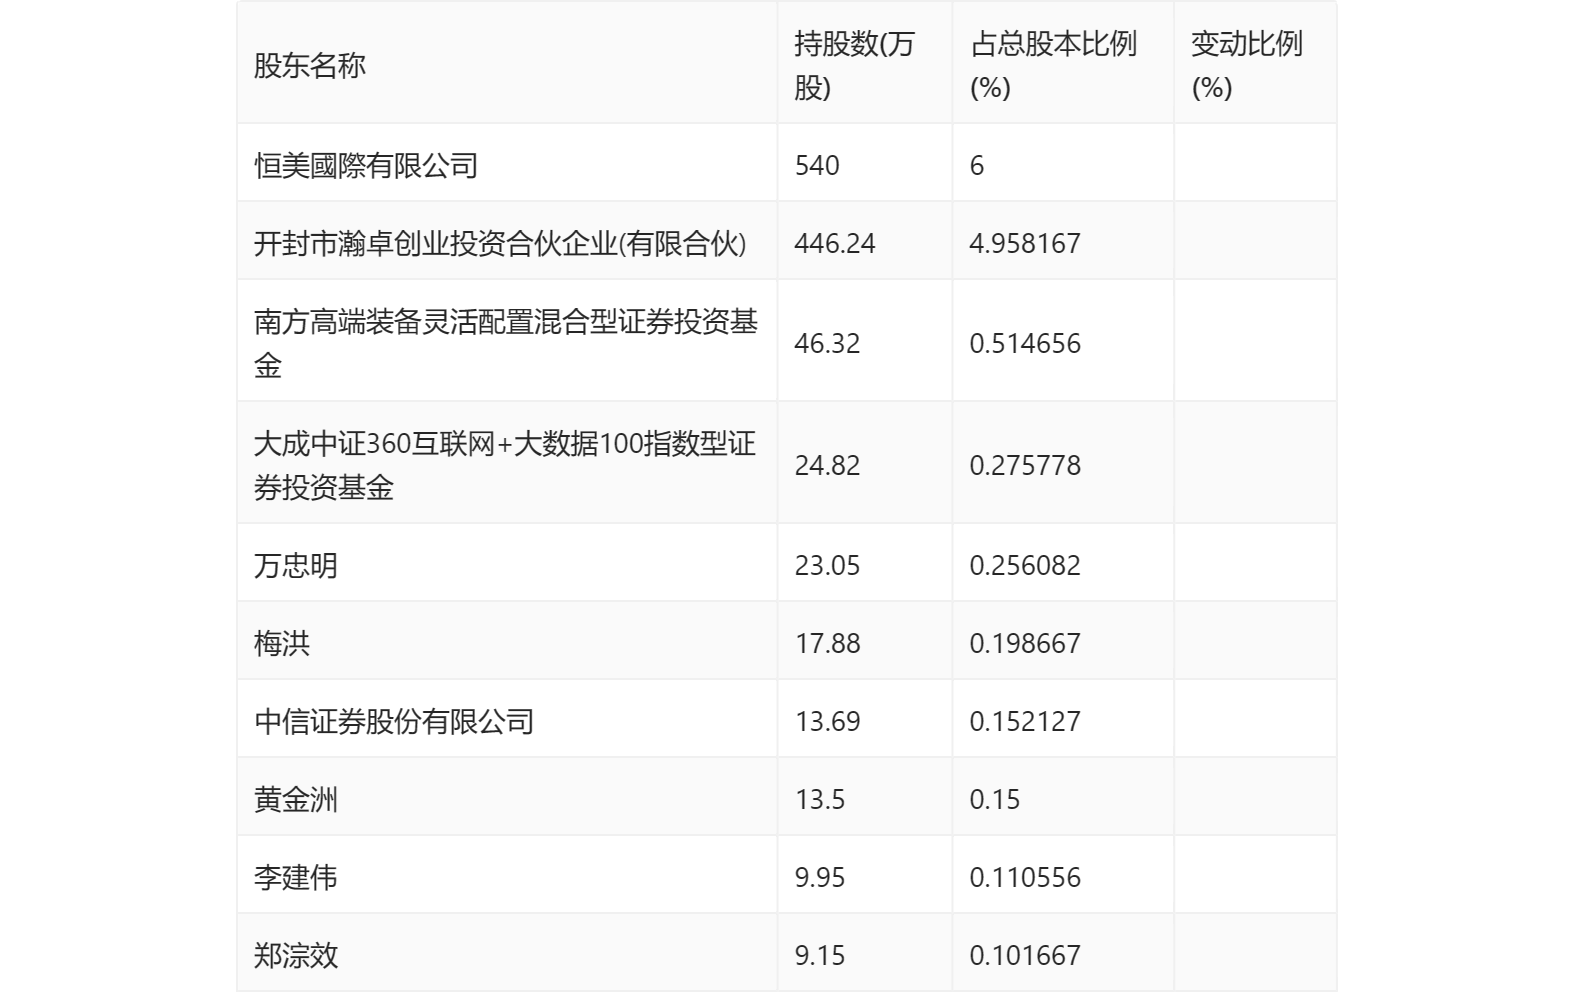Click the 24.82 holdings value
The image size is (1574, 992).
tap(827, 465)
